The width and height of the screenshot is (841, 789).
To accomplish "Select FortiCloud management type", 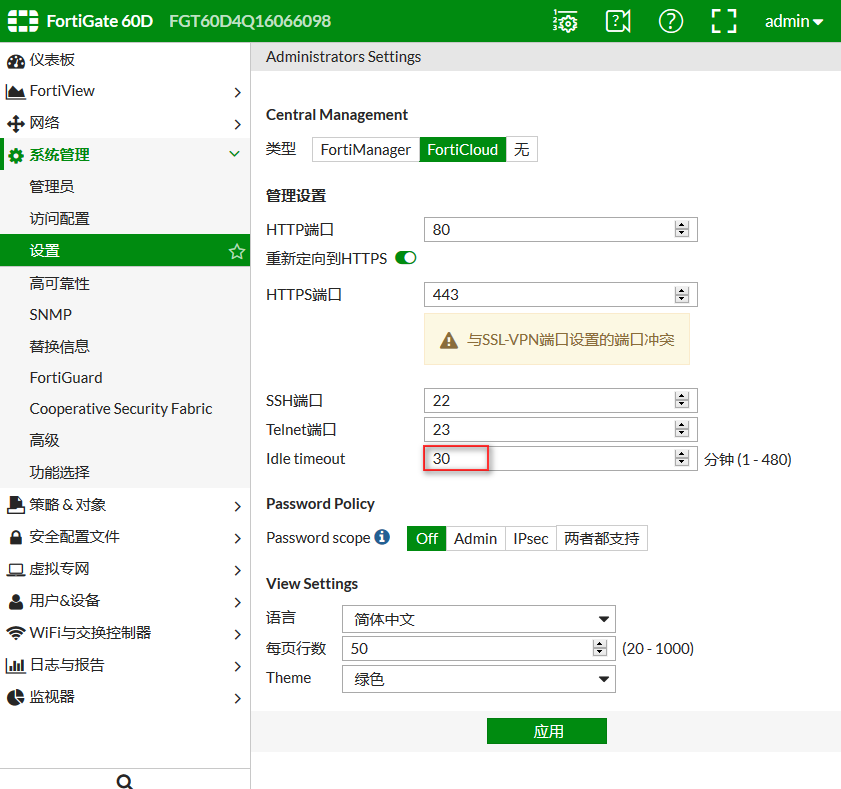I will point(462,150).
